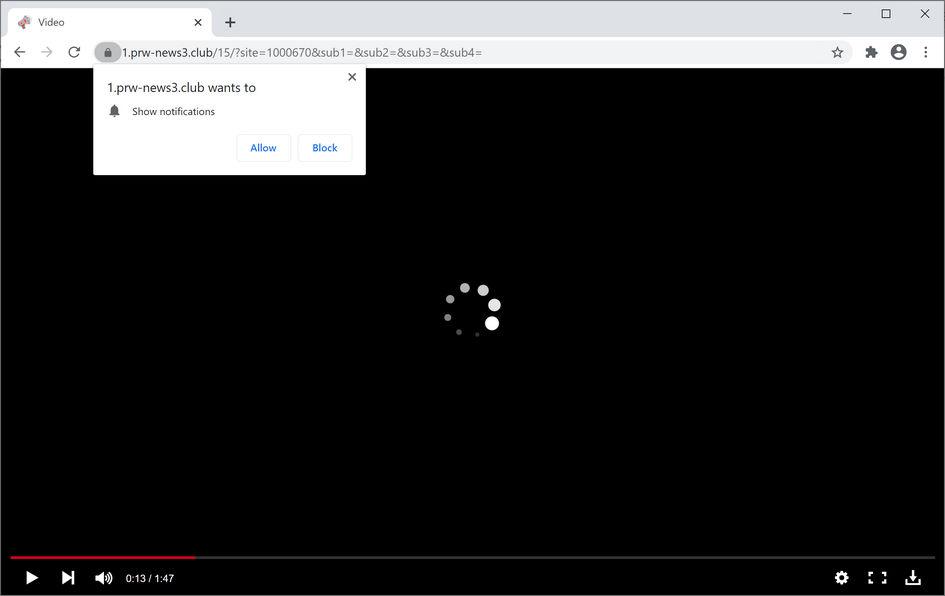The height and width of the screenshot is (596, 945).
Task: Click the browser profile avatar icon
Action: 898,51
